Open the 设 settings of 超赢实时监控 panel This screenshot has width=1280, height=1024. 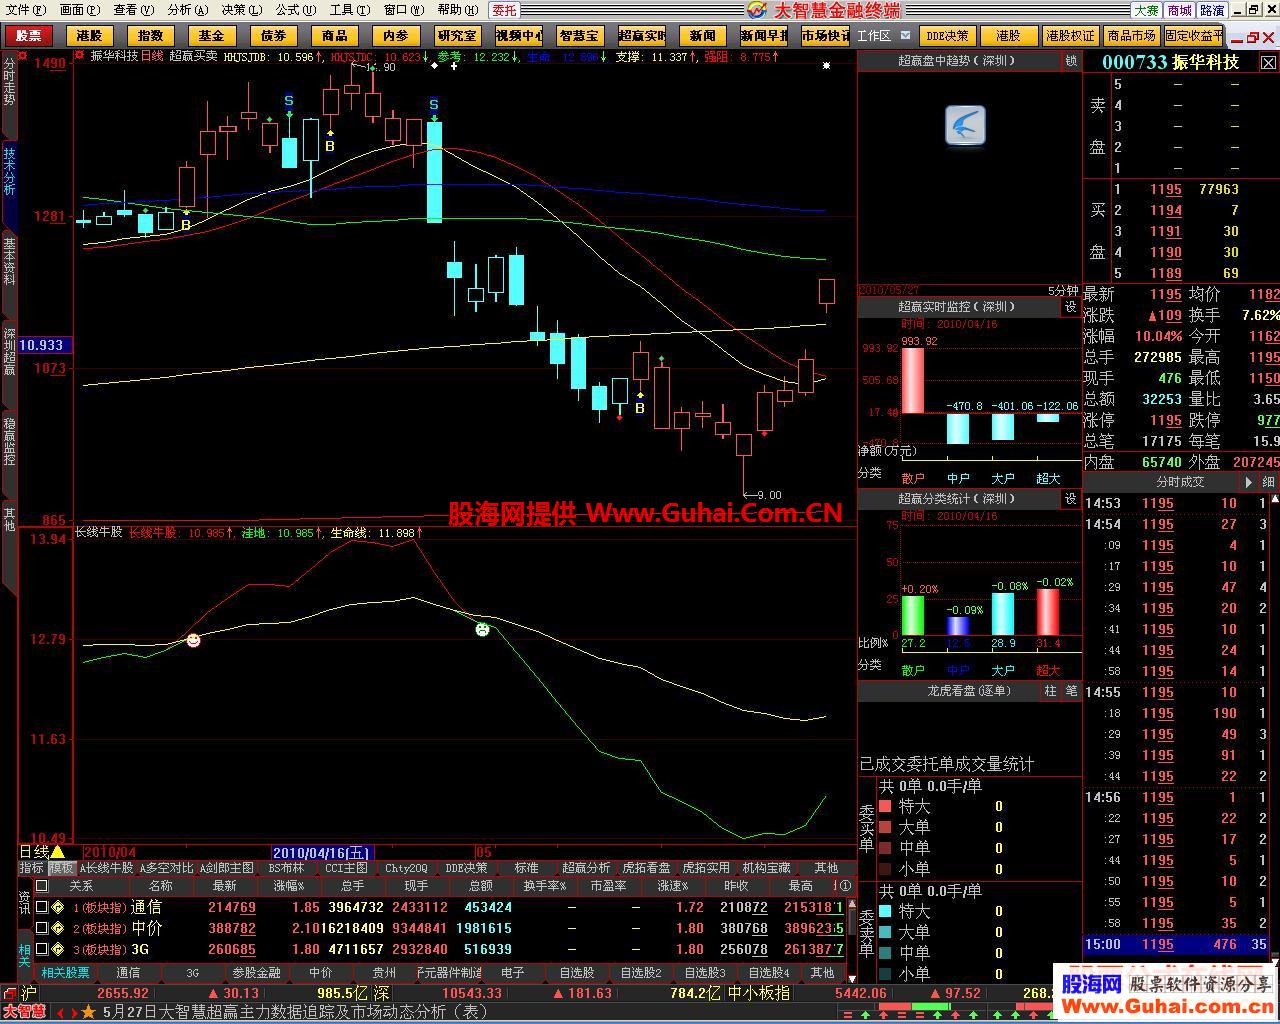1071,307
